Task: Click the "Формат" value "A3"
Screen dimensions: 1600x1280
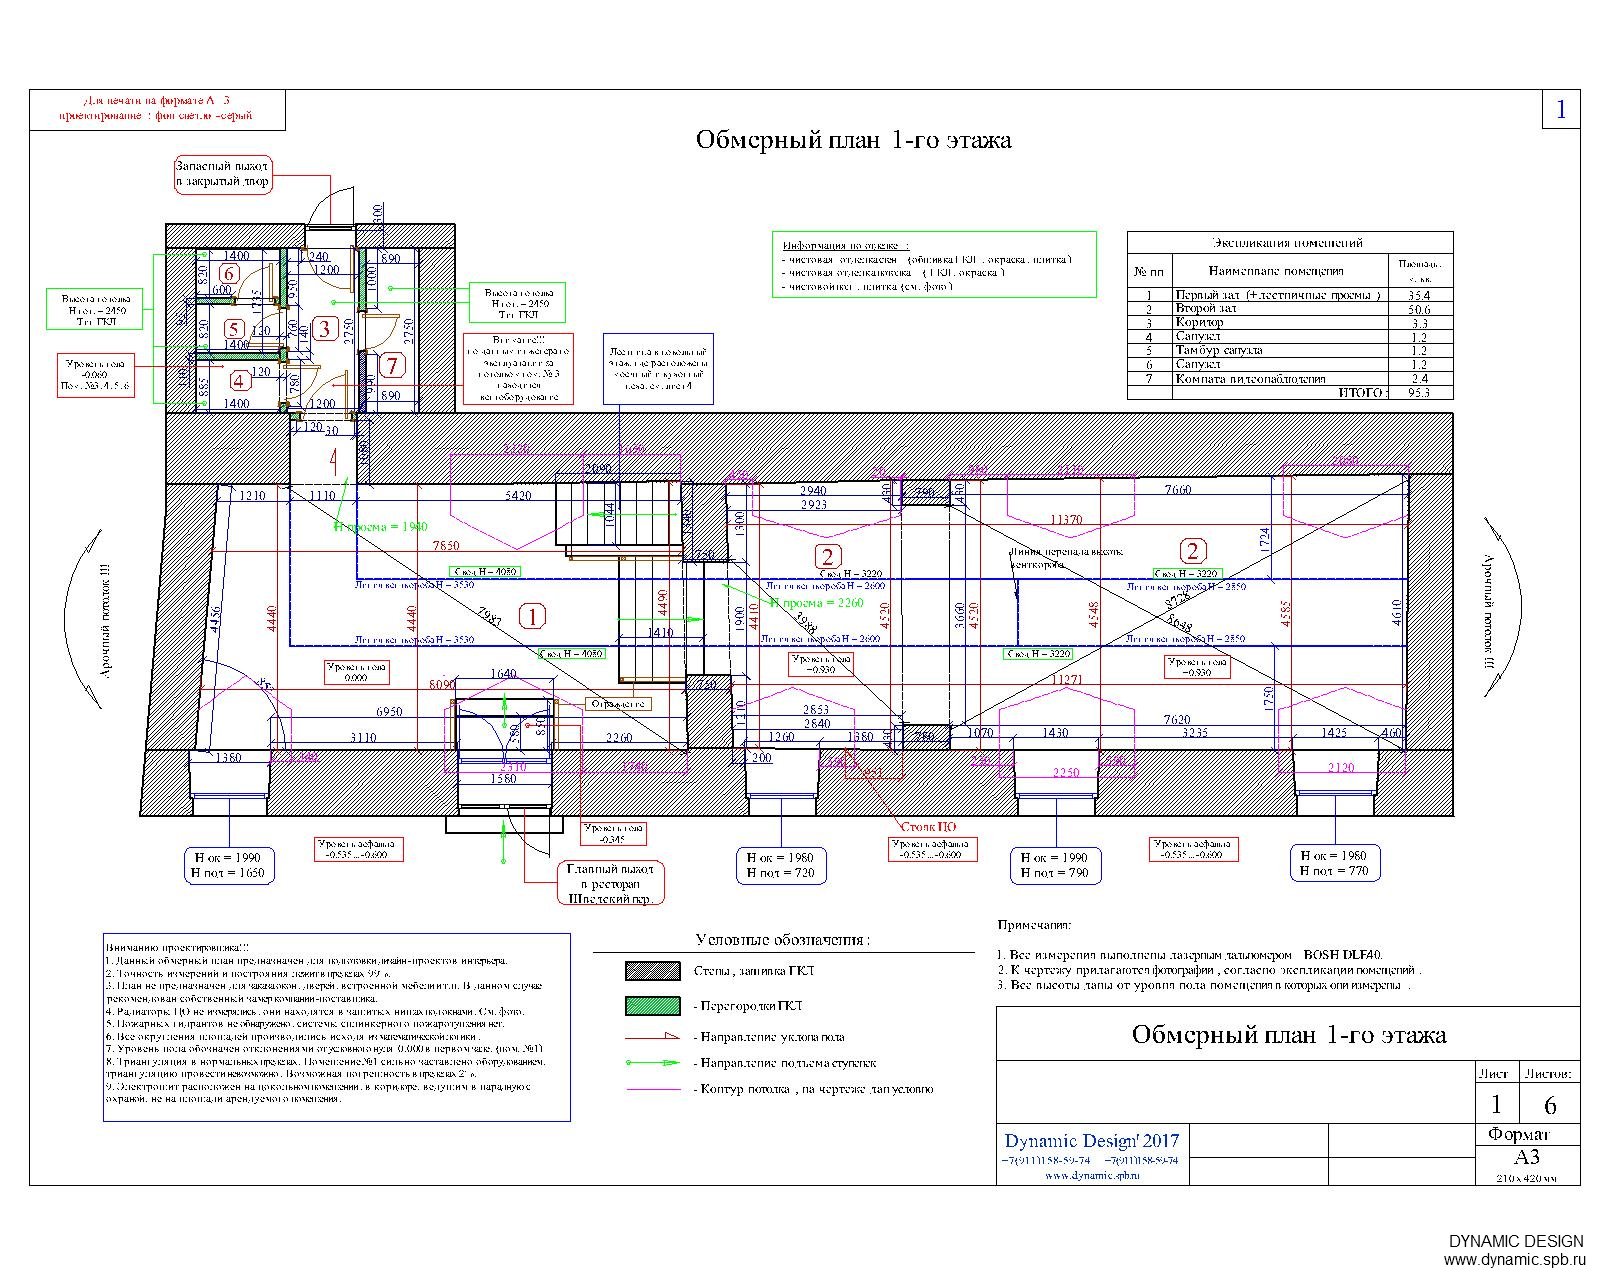Action: point(1527,1158)
